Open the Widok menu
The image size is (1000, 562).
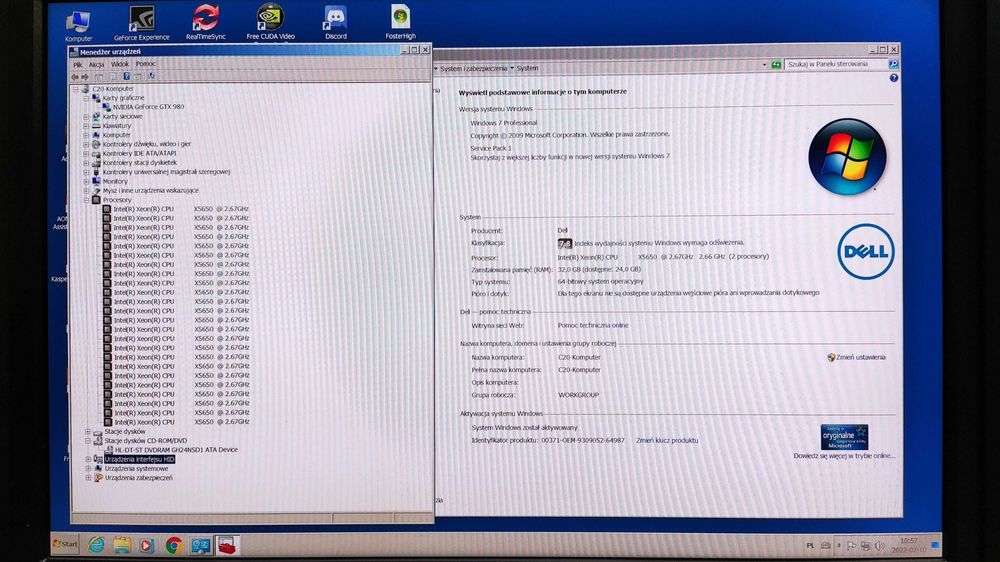[120, 64]
